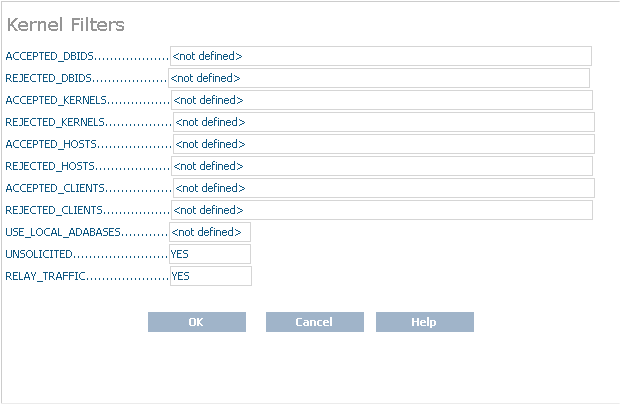
Task: Click the USE_LOCAL_ADABASES label text
Action: [63, 232]
